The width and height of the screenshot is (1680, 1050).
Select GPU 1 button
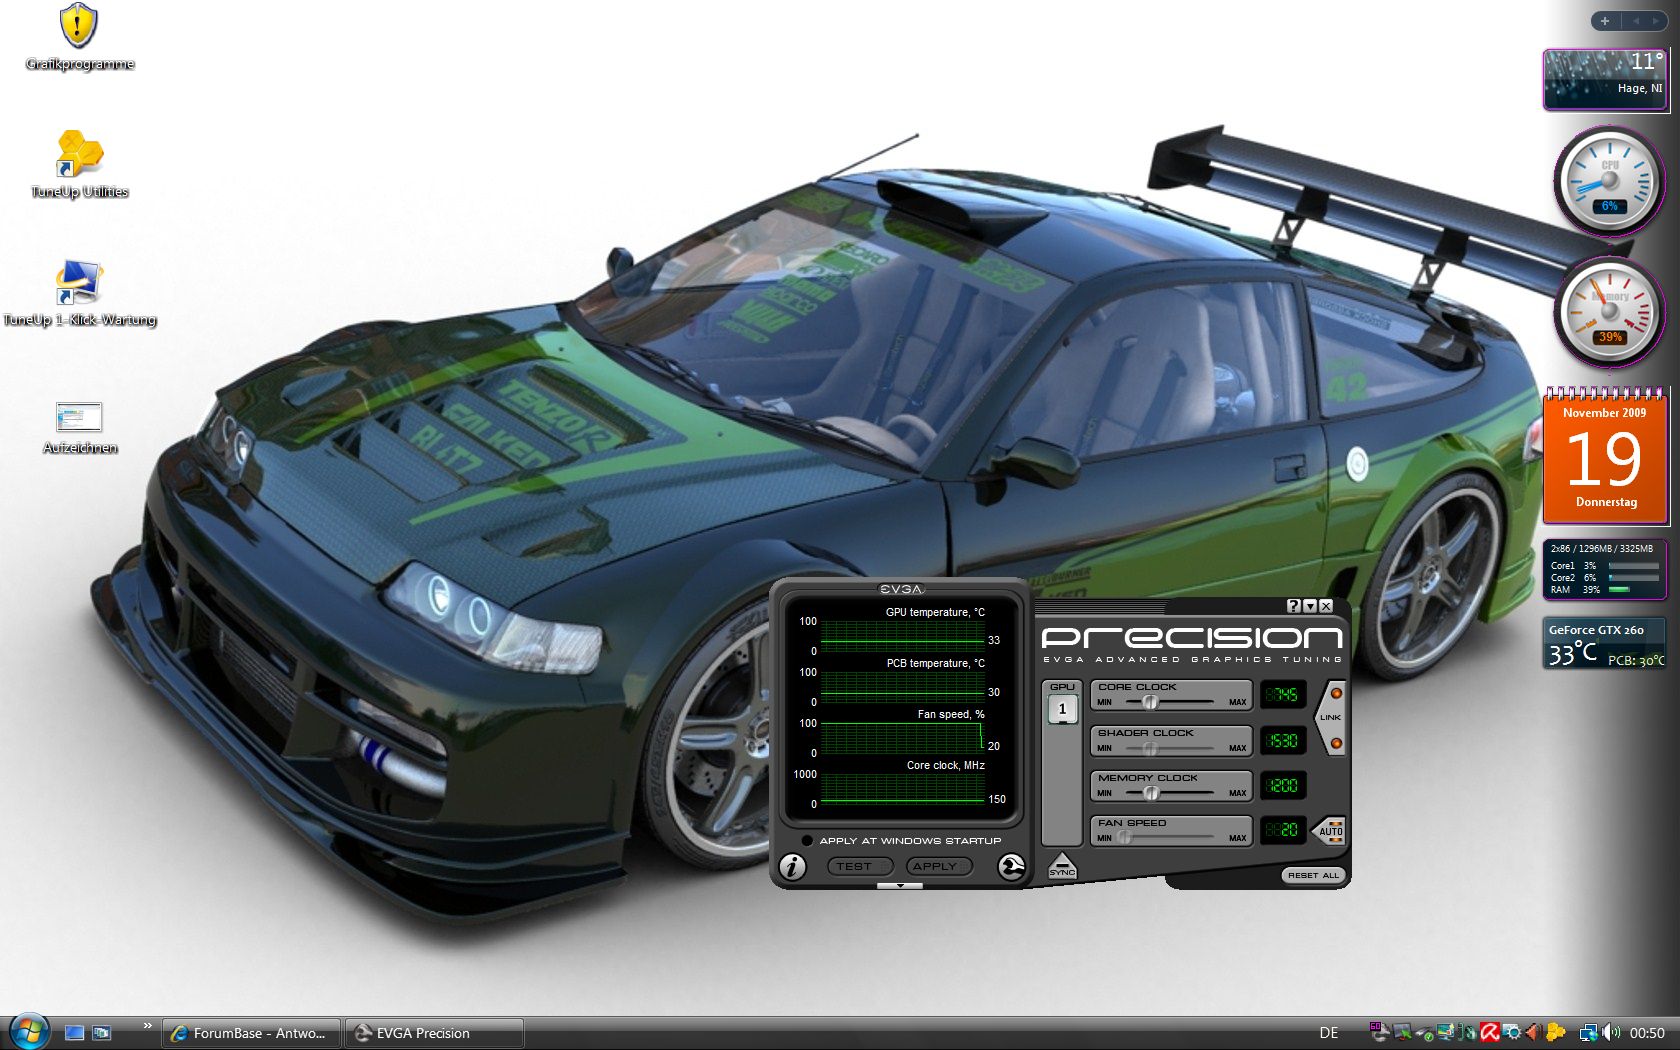[1062, 709]
